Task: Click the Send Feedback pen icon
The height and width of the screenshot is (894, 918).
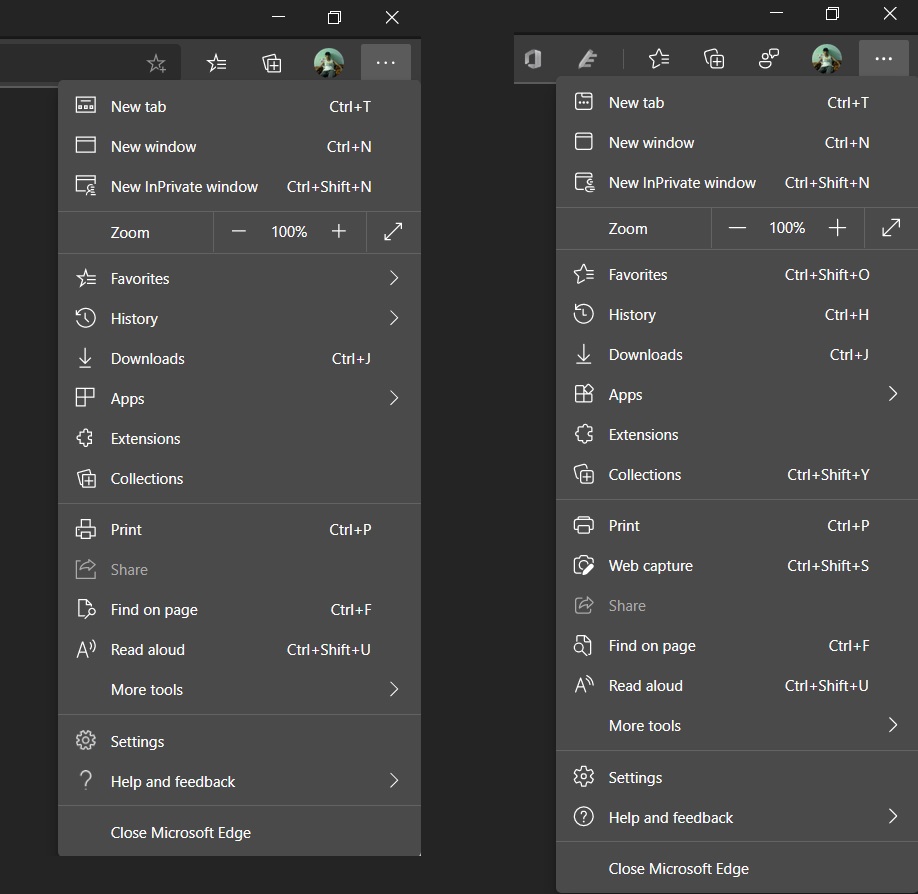Action: tap(588, 59)
